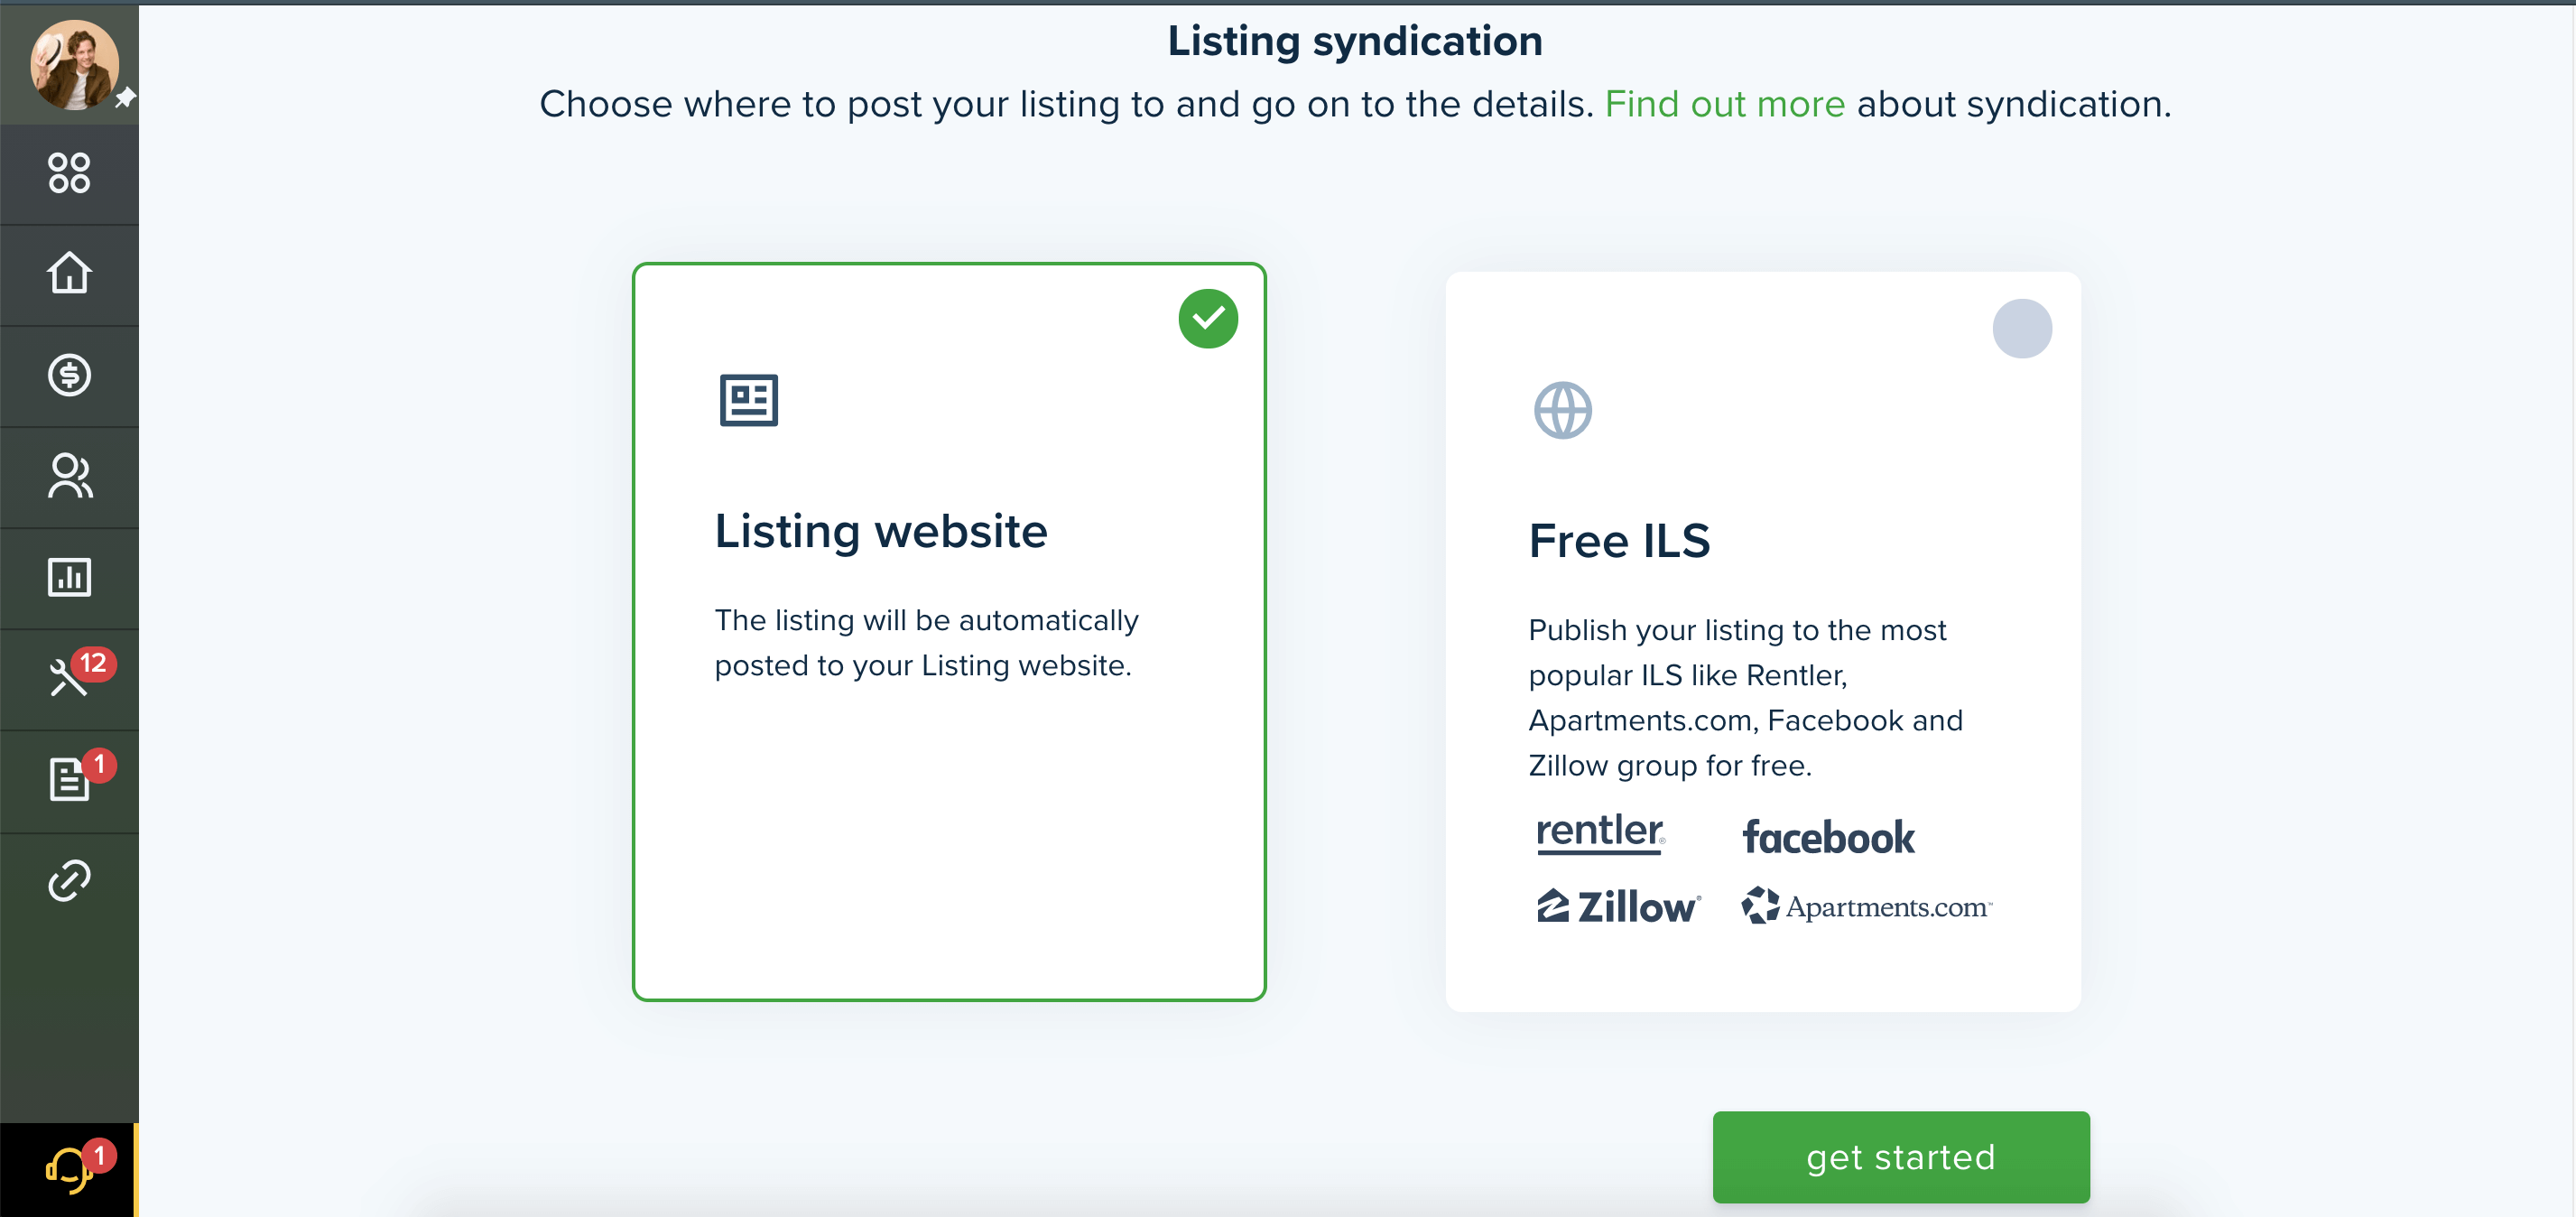Click the pin icon beside the avatar
Viewport: 2576px width, 1217px height.
125,98
